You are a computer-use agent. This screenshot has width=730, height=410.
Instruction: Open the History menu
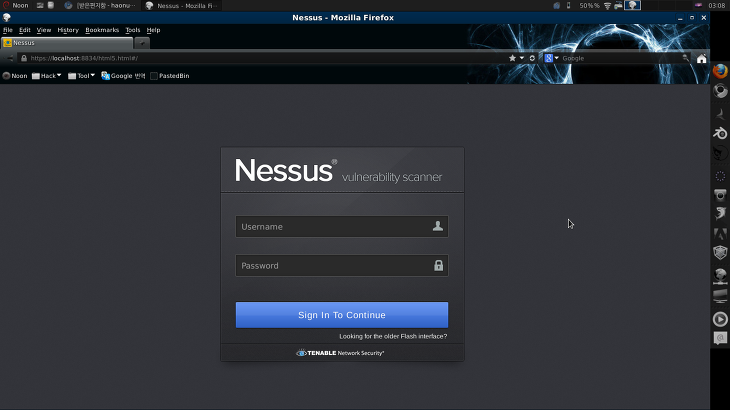(68, 30)
